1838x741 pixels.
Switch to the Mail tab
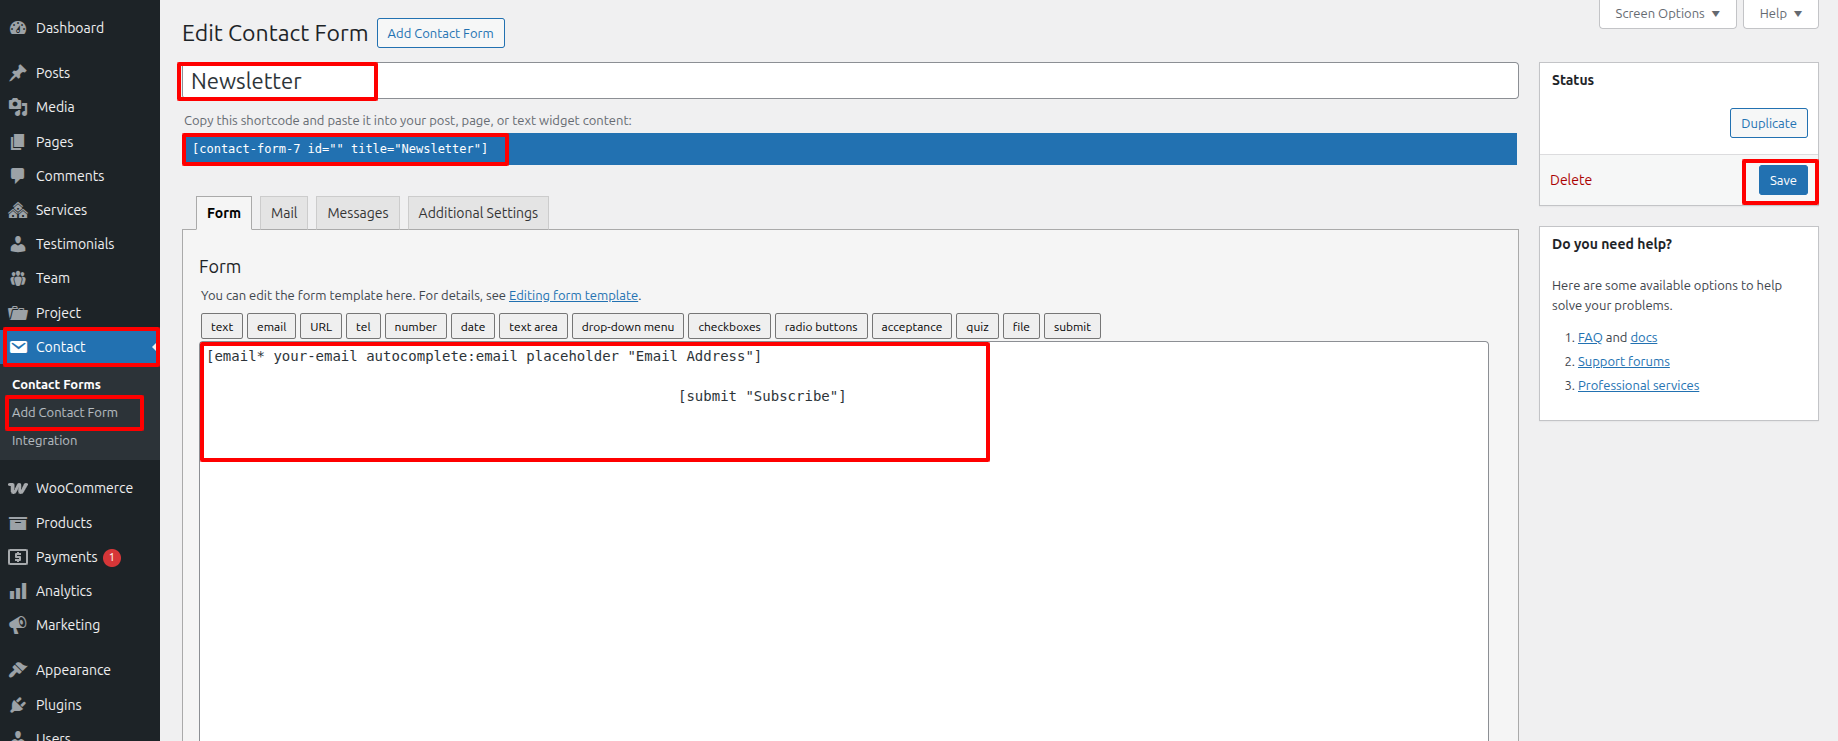click(x=284, y=213)
